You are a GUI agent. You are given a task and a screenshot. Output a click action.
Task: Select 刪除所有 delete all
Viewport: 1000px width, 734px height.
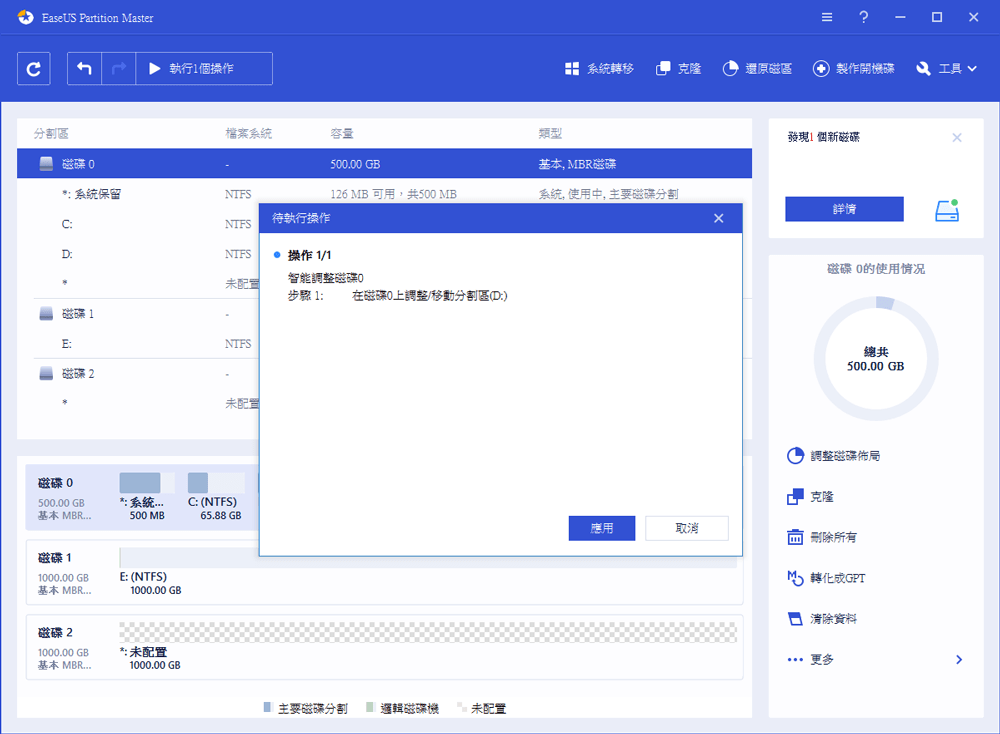tap(822, 537)
